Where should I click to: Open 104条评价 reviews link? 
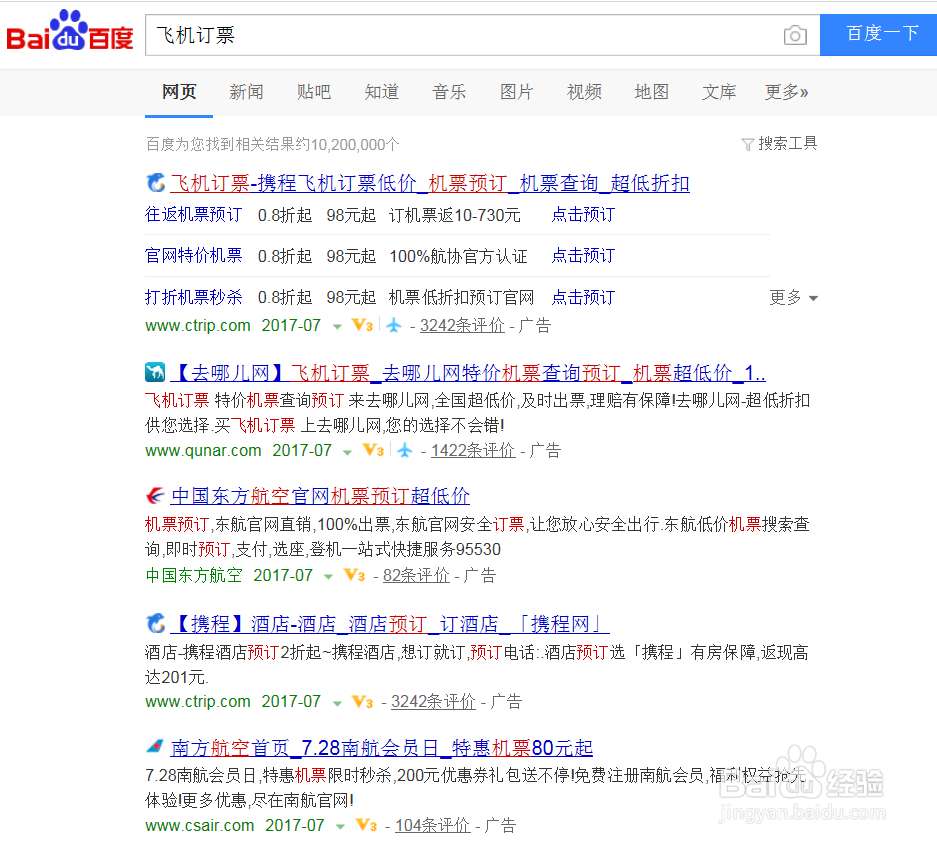pos(433,825)
